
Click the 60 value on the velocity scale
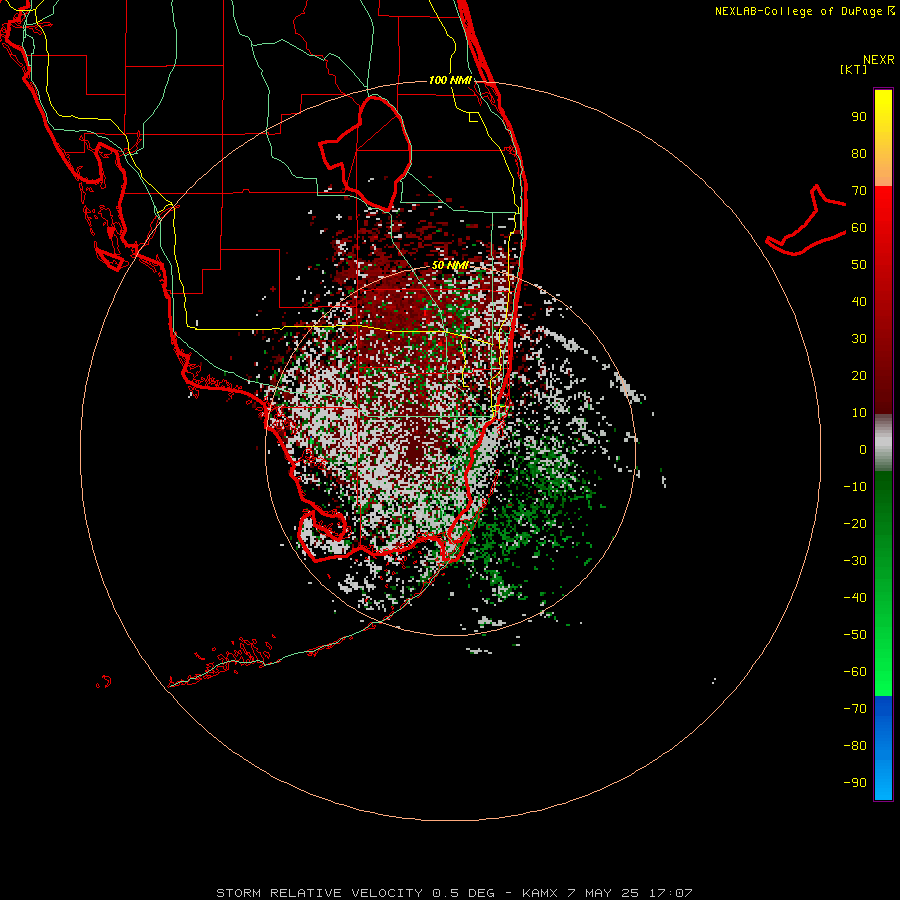(x=859, y=228)
